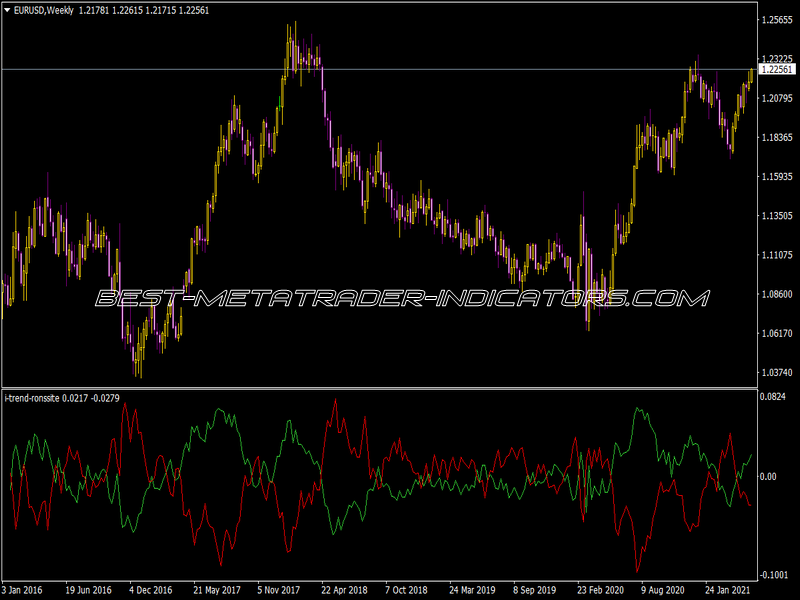Click the -0.1001 indicator scale value
Viewport: 800px width, 600px height.
tap(773, 575)
